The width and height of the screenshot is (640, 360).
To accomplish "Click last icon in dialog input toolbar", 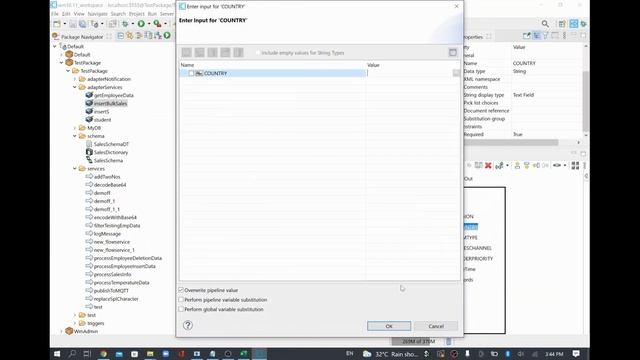I will click(x=238, y=53).
